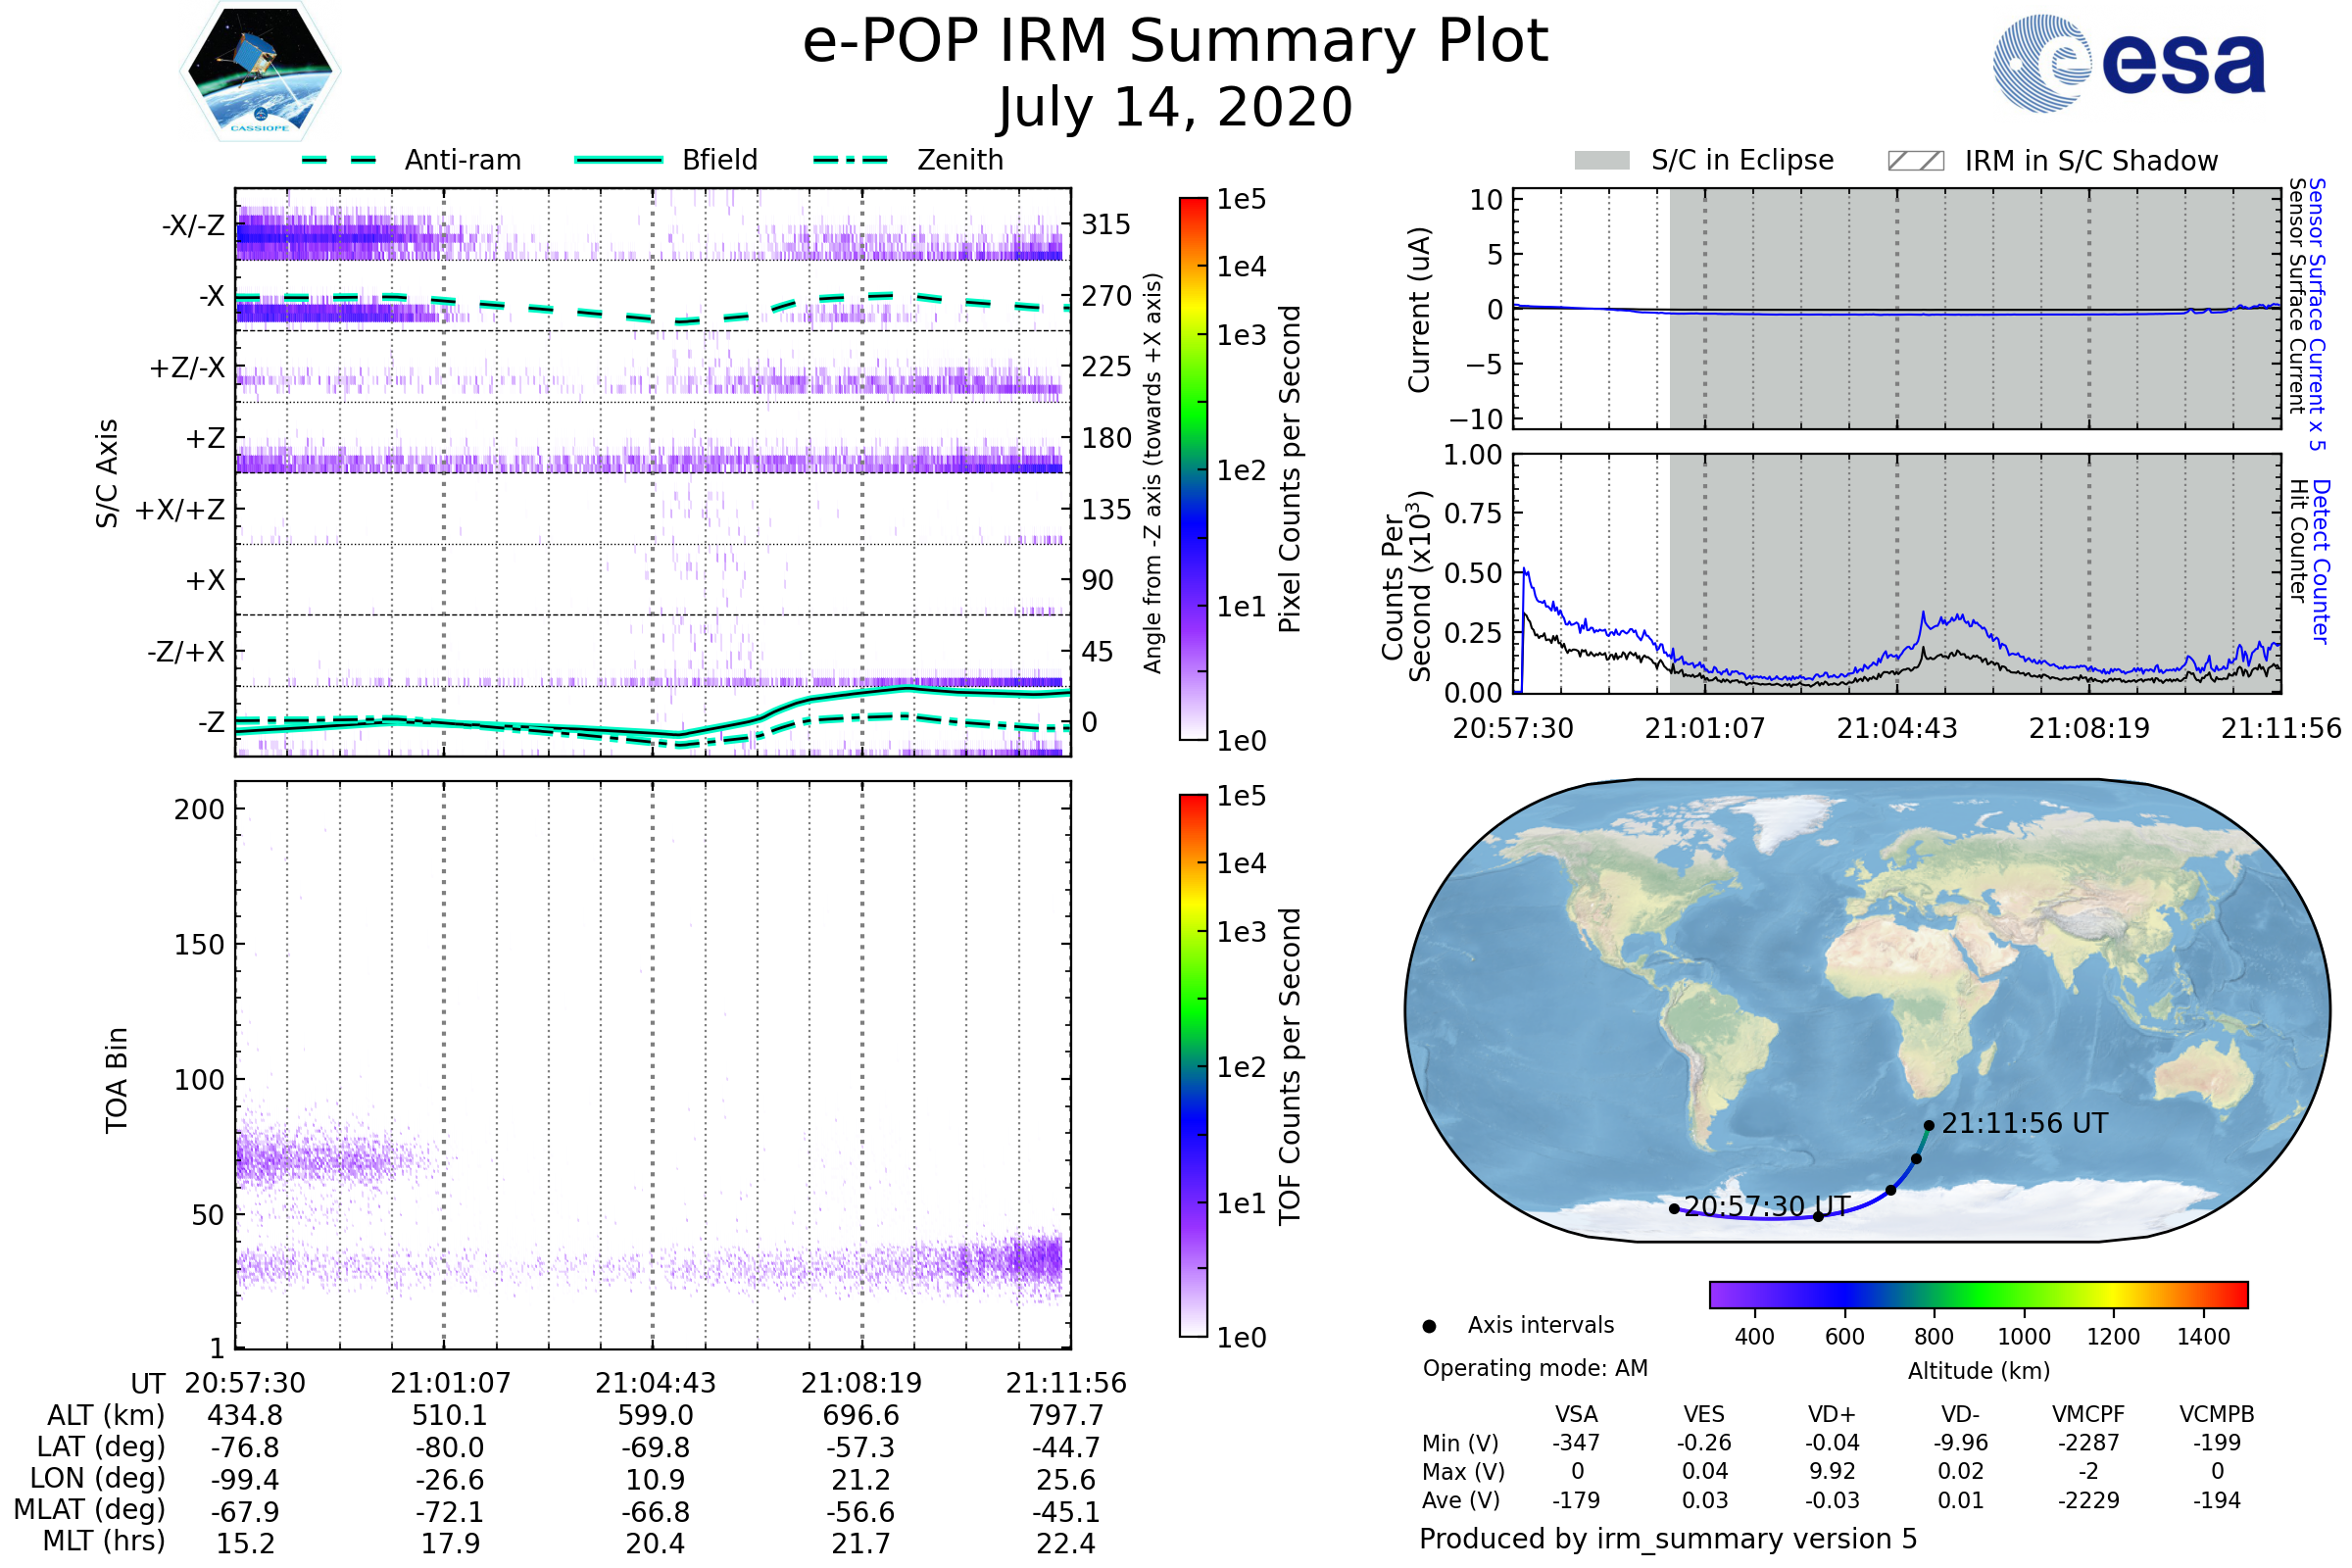Click the Operating mode: AM text
This screenshot has height=1568, width=2352.
tap(1535, 1368)
